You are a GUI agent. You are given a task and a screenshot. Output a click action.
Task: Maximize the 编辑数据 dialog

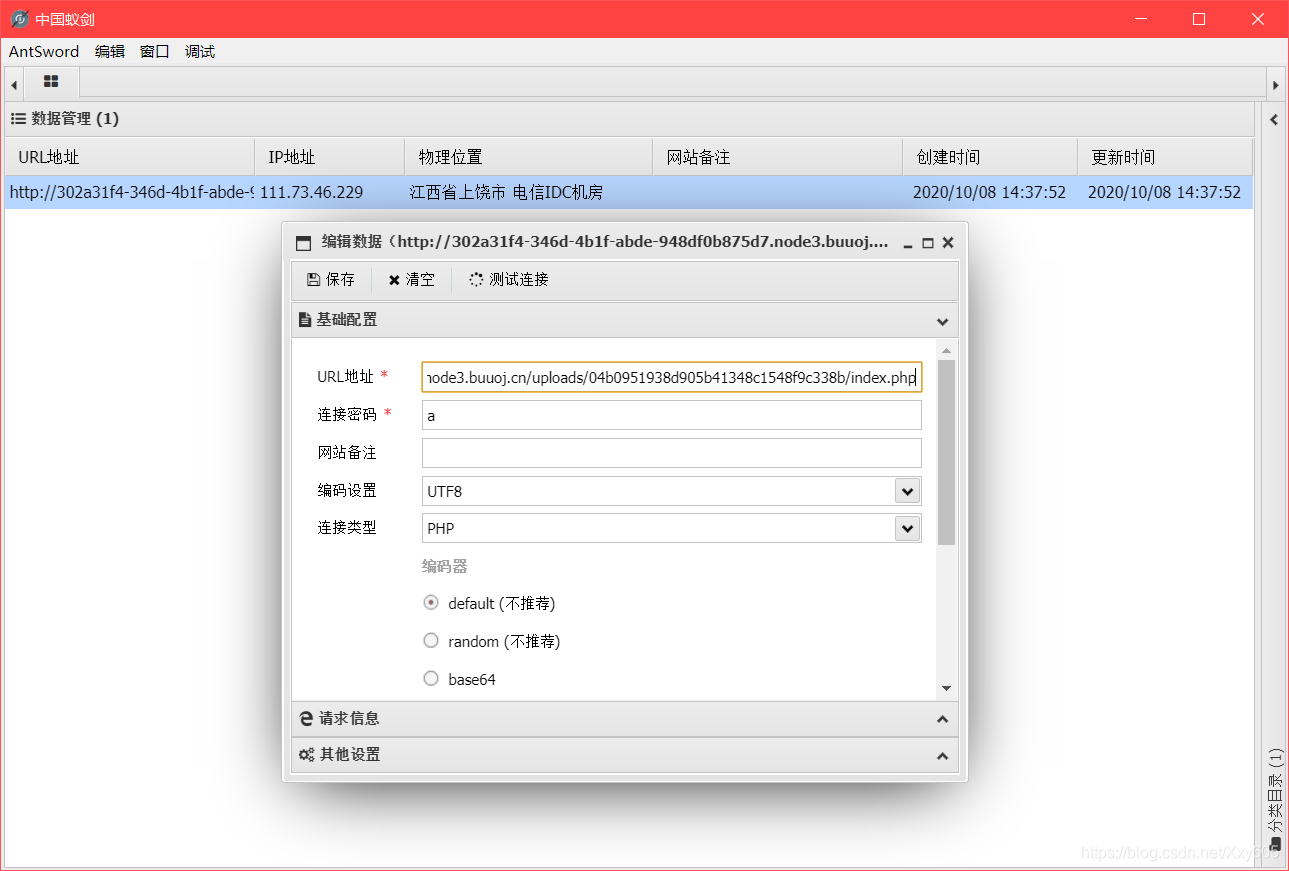(927, 243)
